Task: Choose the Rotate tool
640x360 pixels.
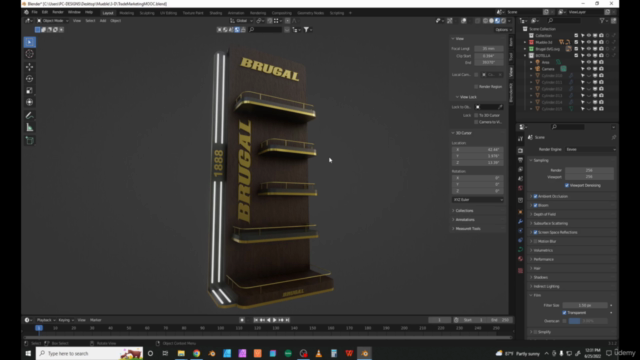Action: (29, 79)
